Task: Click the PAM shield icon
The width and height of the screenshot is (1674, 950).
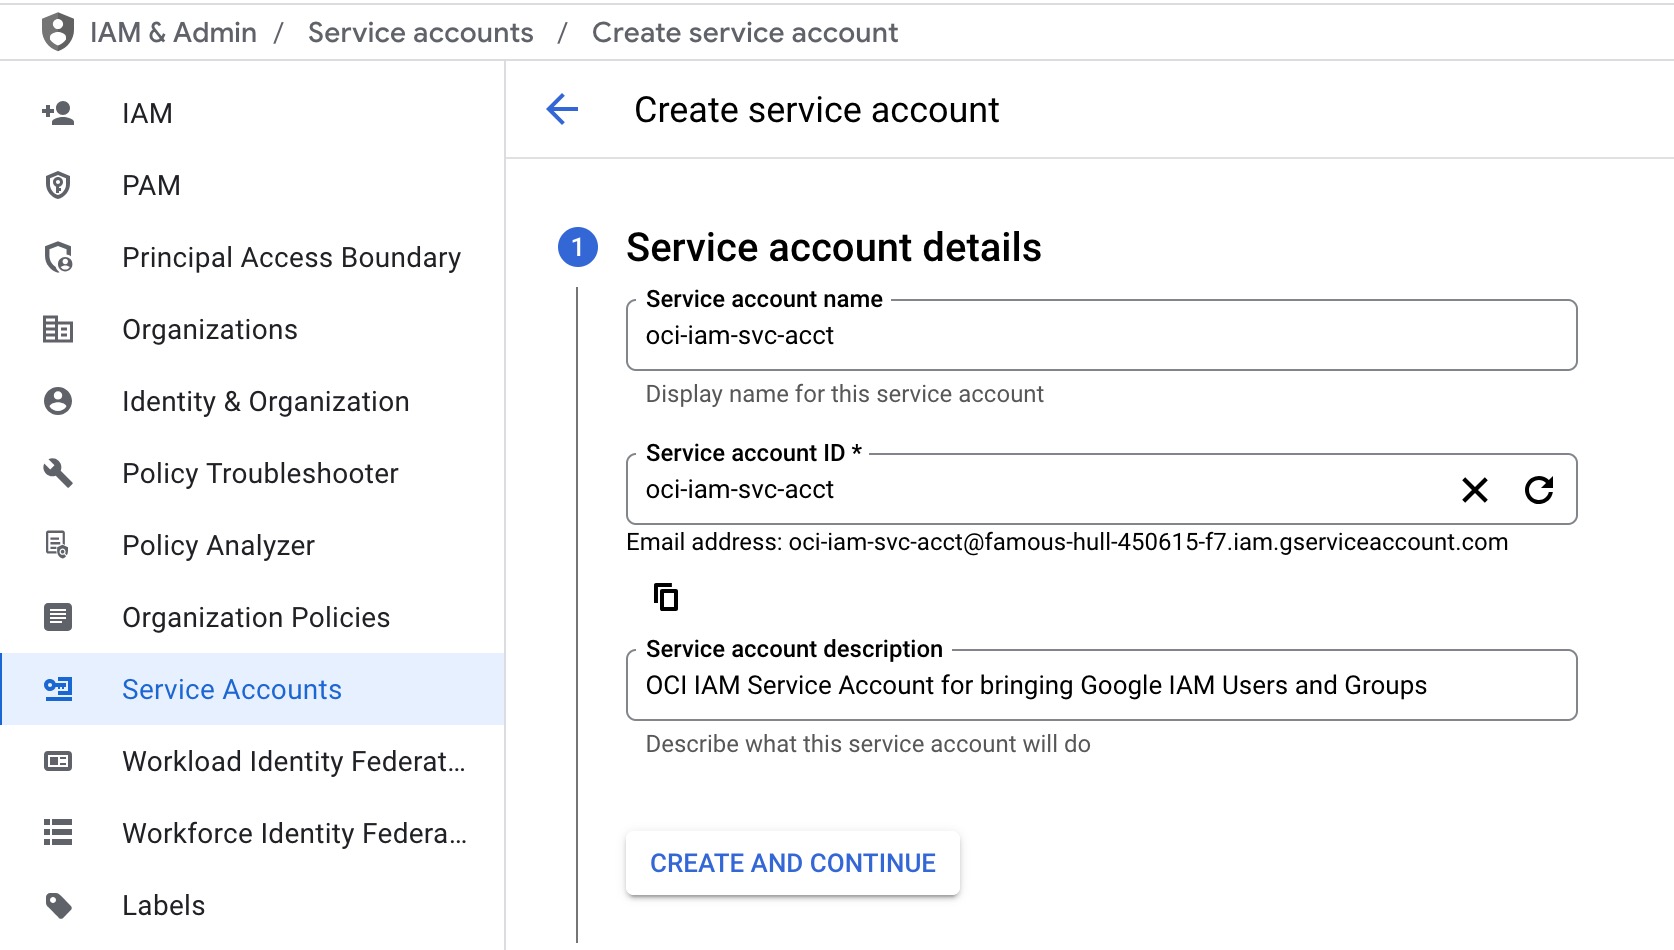Action: (57, 185)
